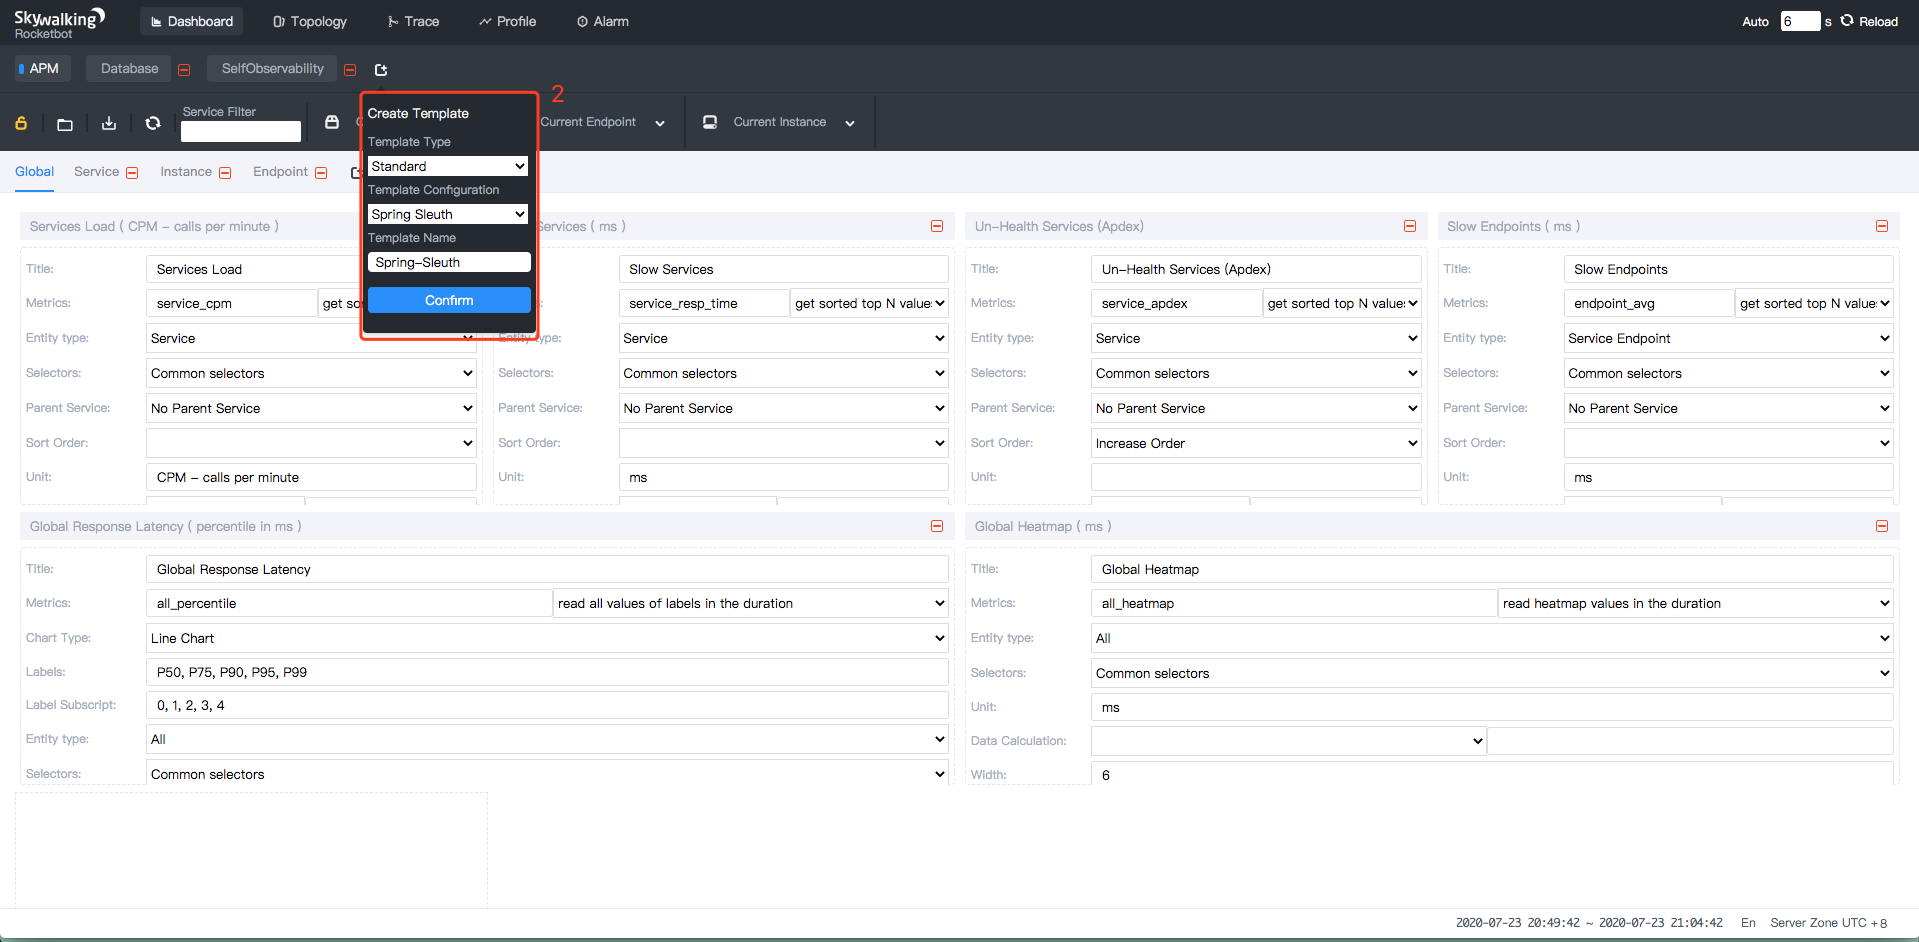
Task: Click the refresh icon beside Service Filter
Action: click(x=153, y=123)
